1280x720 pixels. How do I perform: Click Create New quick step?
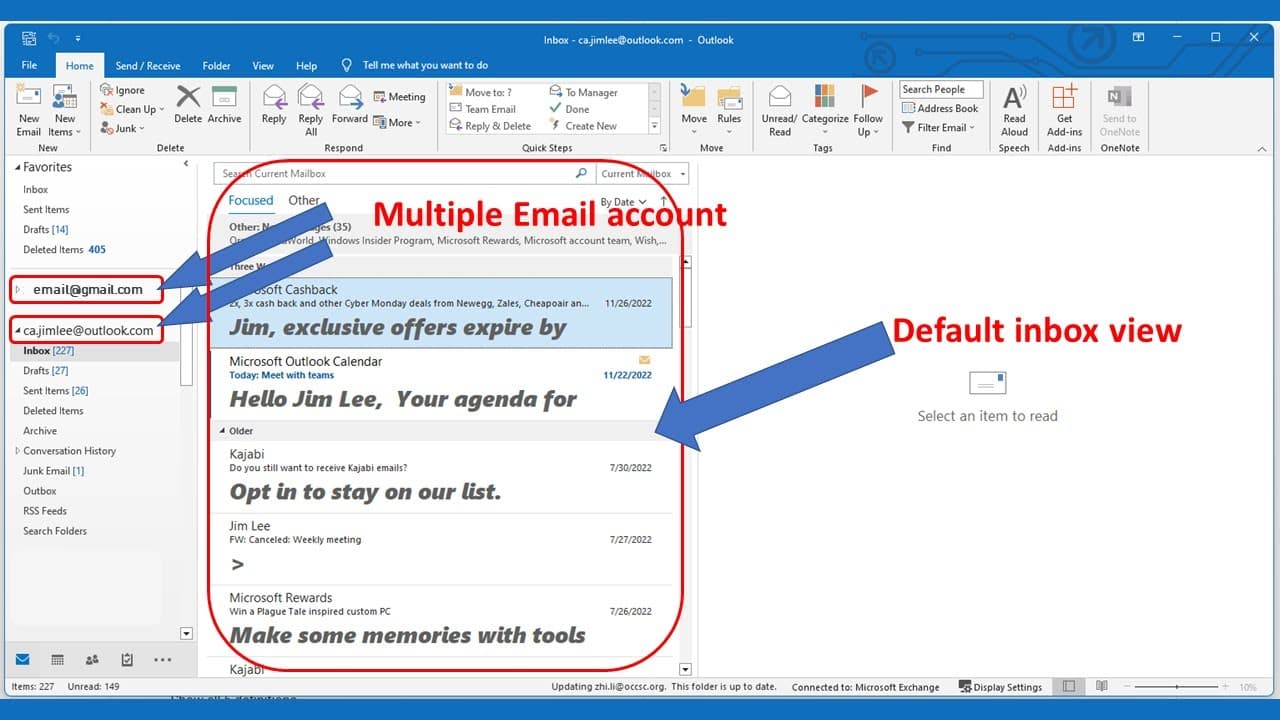pyautogui.click(x=583, y=126)
